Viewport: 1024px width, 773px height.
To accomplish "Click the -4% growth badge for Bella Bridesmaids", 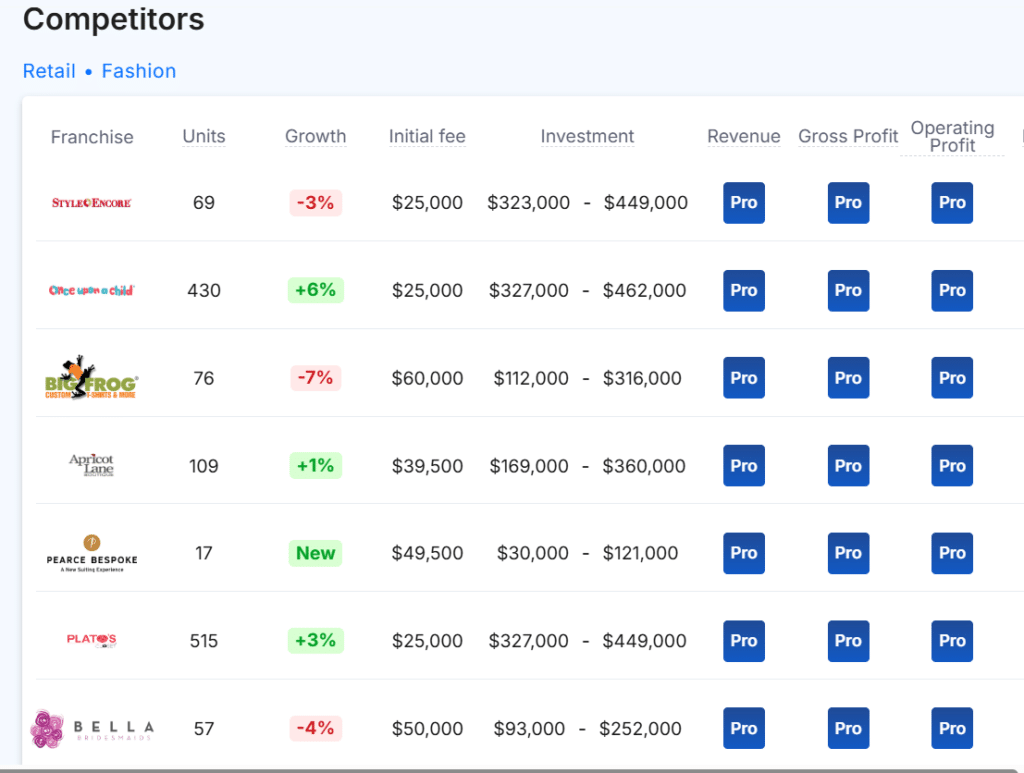I will [x=315, y=728].
